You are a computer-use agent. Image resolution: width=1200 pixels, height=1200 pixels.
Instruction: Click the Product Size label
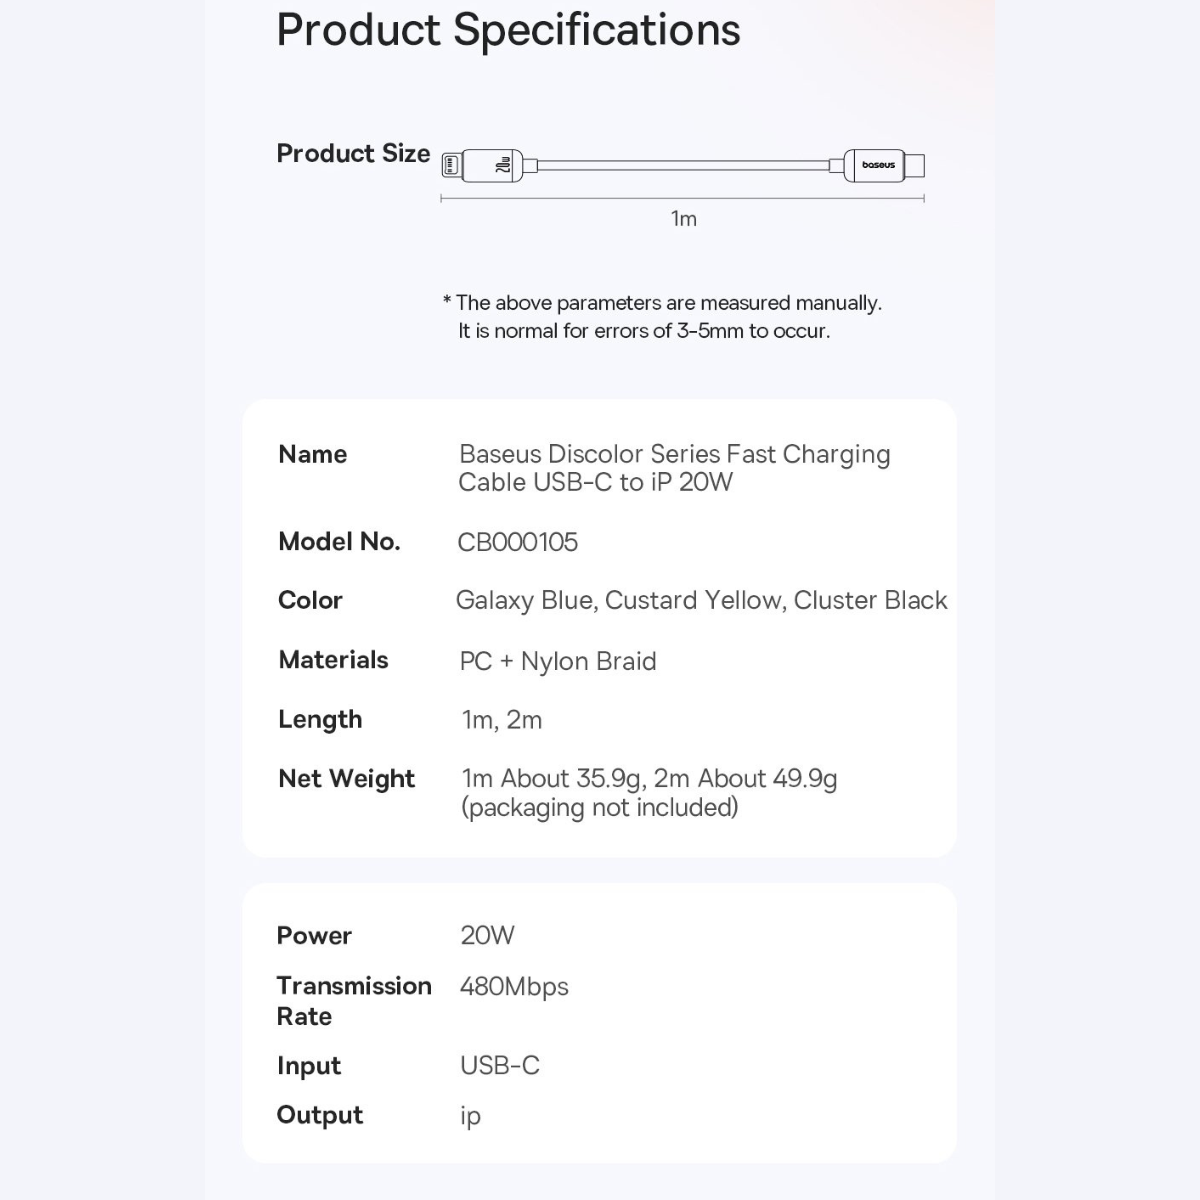(353, 154)
